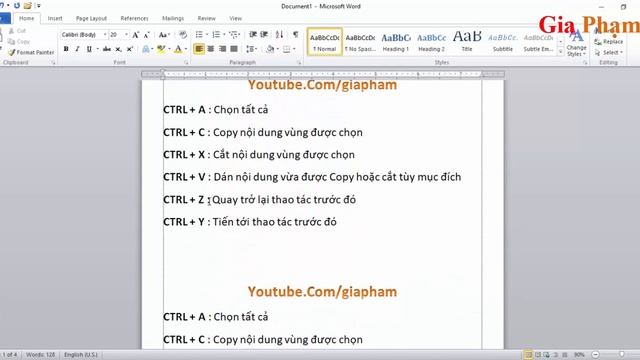Image resolution: width=640 pixels, height=360 pixels.
Task: Show or hide paragraph marks
Action: tap(296, 35)
